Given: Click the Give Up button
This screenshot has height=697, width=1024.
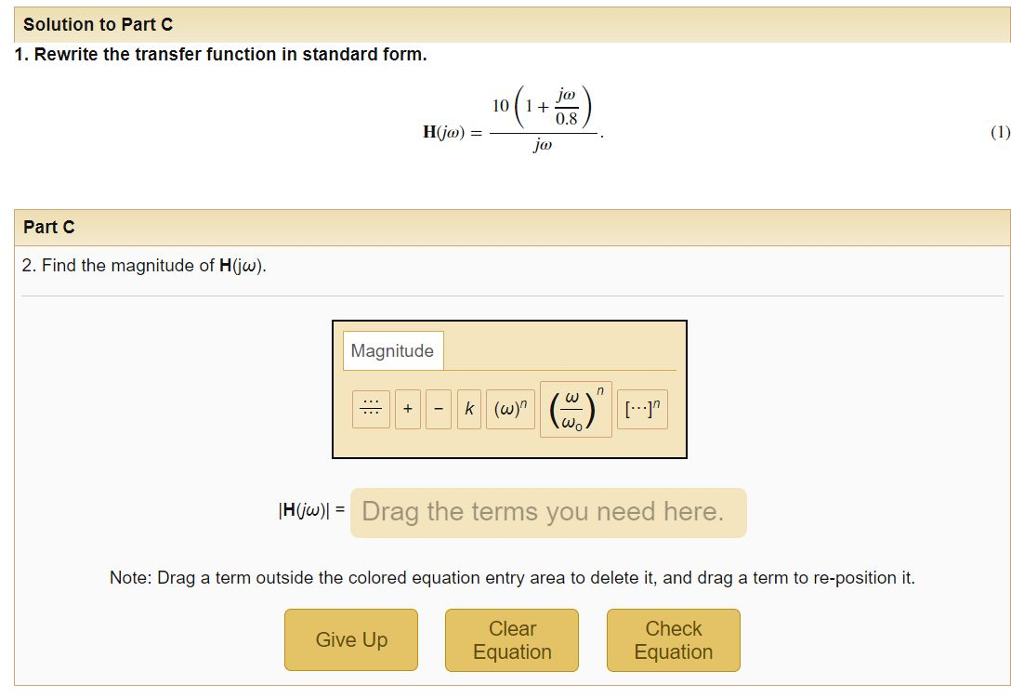Looking at the screenshot, I should click(x=350, y=640).
